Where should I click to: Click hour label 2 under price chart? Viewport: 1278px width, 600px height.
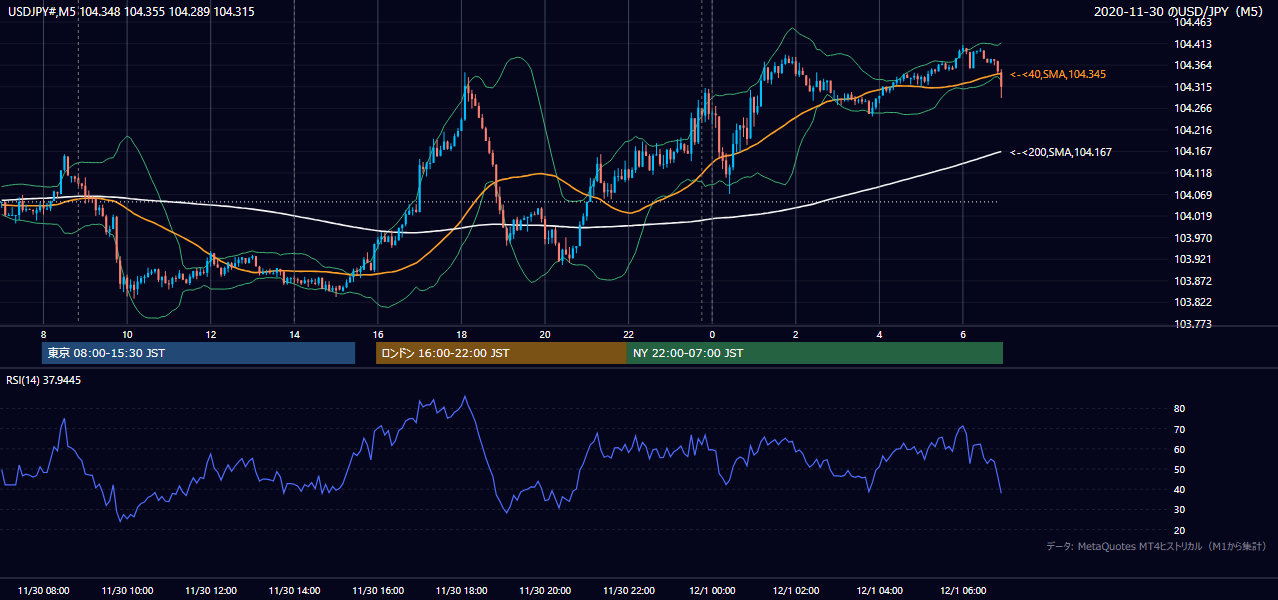(x=796, y=334)
